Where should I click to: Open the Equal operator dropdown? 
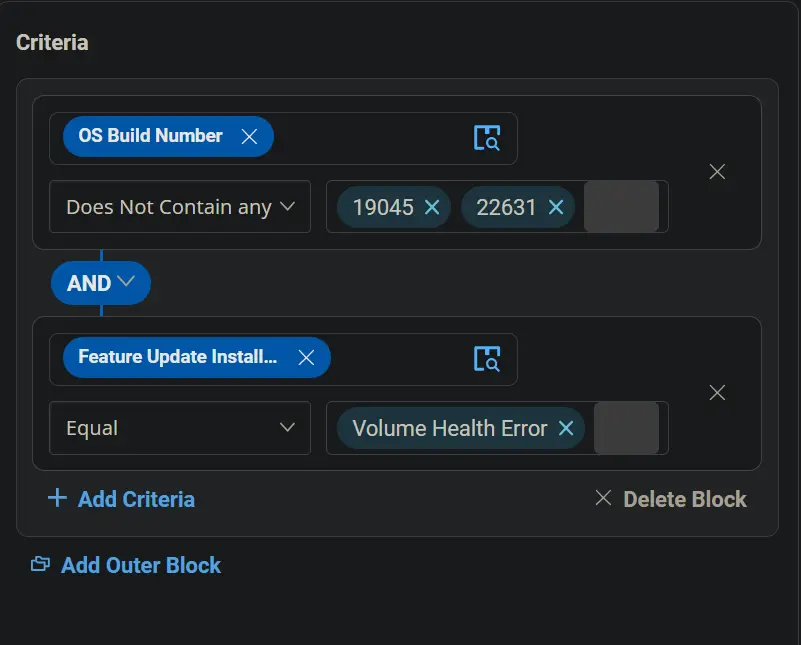coord(180,428)
